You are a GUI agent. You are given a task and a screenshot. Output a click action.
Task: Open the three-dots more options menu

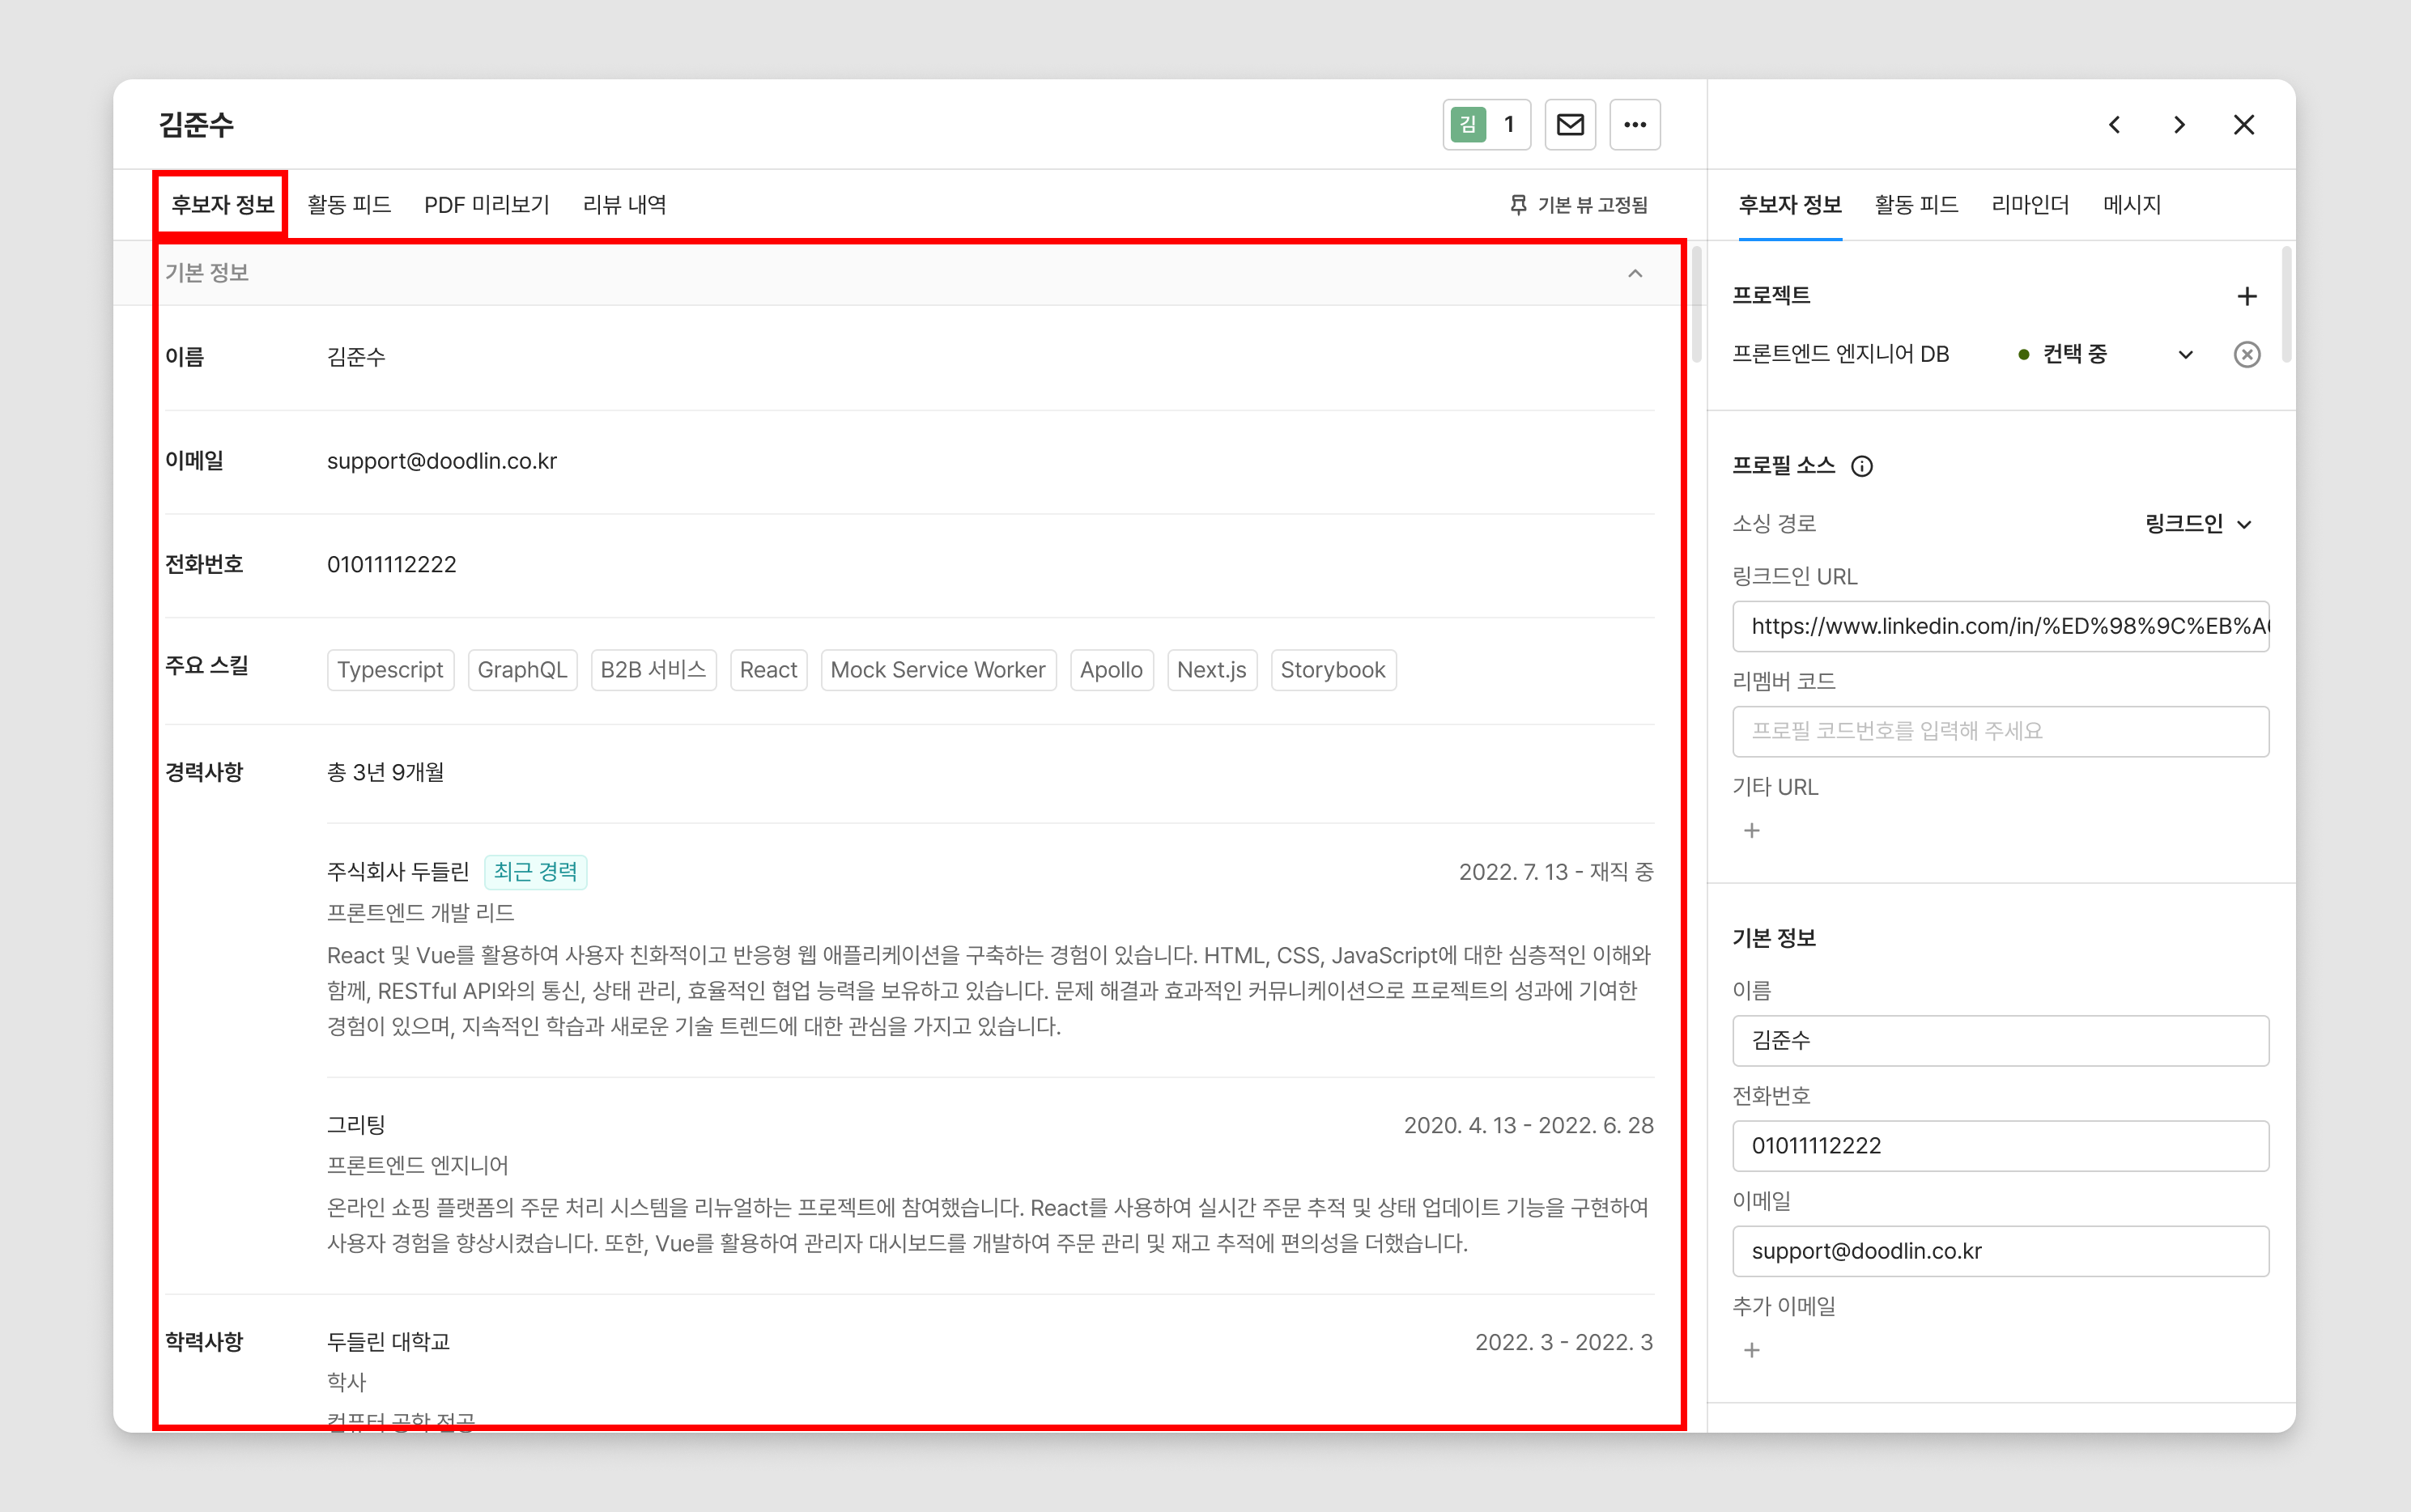click(1635, 125)
